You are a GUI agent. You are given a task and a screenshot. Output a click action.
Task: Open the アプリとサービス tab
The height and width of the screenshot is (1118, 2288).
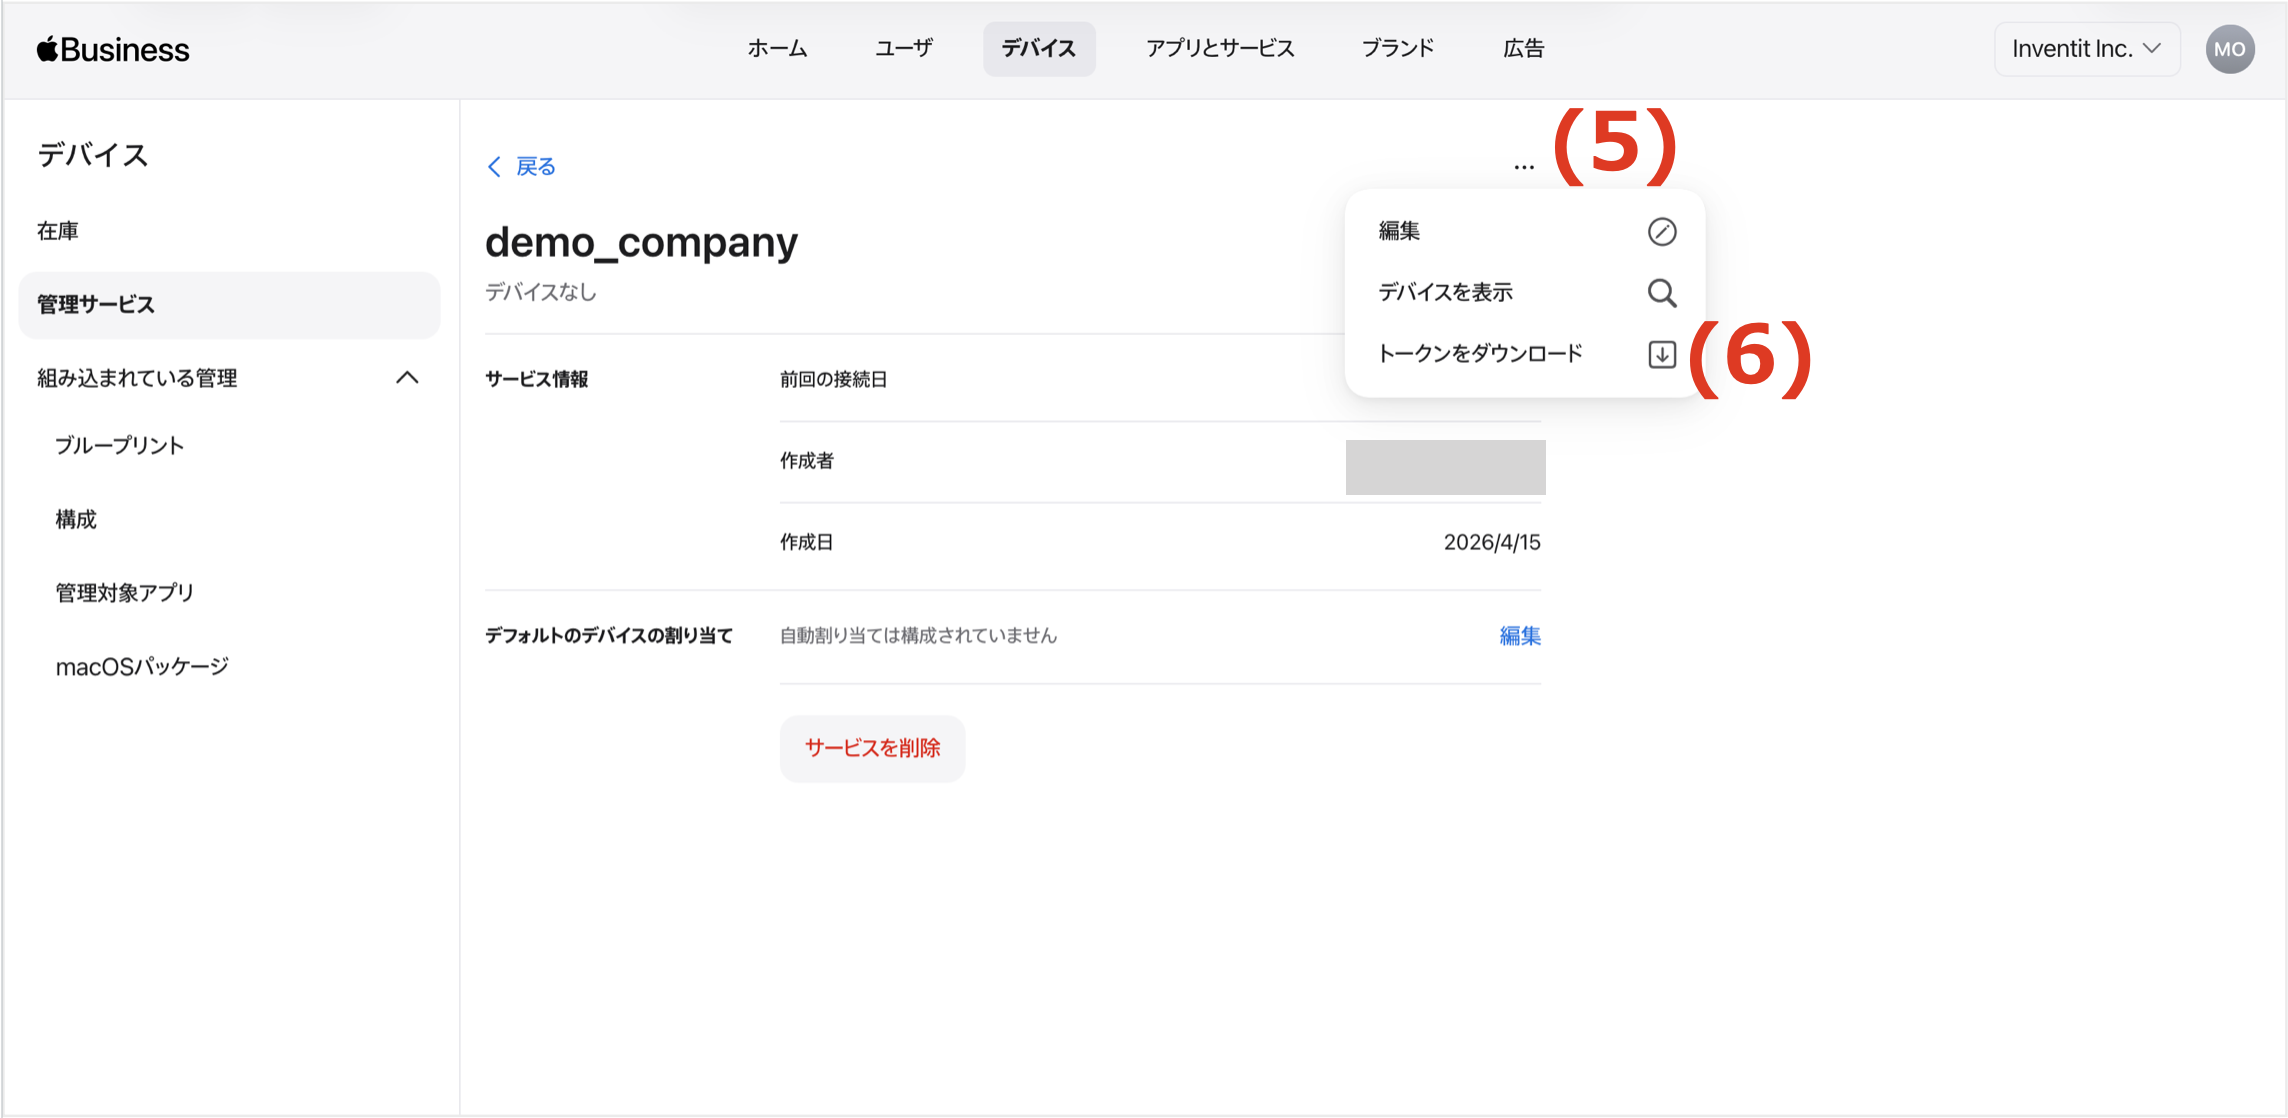point(1220,49)
